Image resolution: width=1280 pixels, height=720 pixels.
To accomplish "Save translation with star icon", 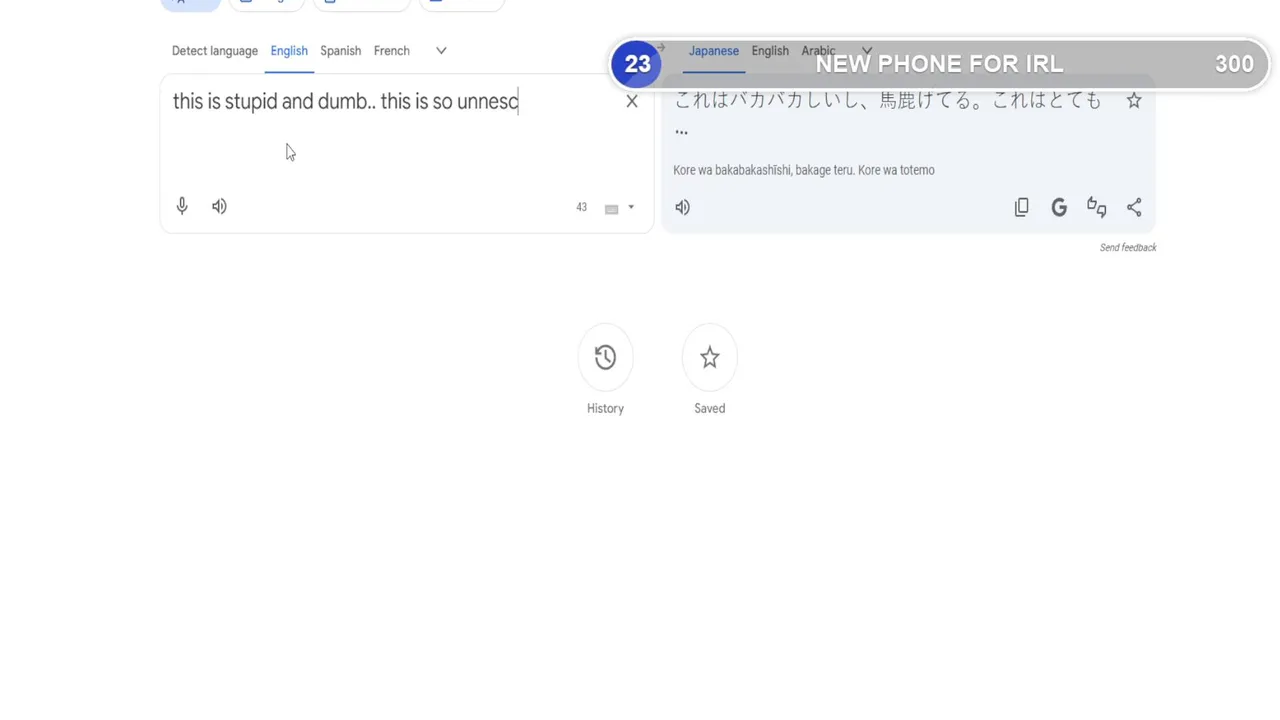I will (1134, 100).
